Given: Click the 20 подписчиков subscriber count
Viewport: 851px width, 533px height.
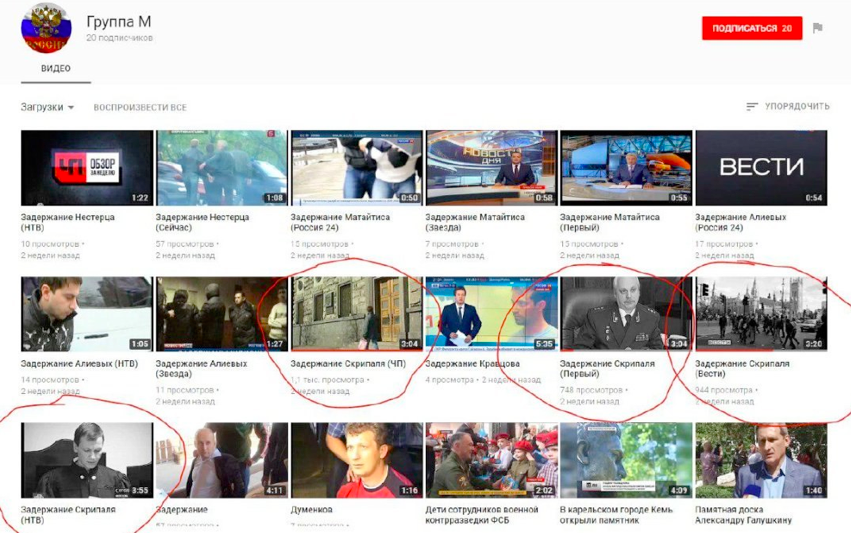Looking at the screenshot, I should point(119,38).
